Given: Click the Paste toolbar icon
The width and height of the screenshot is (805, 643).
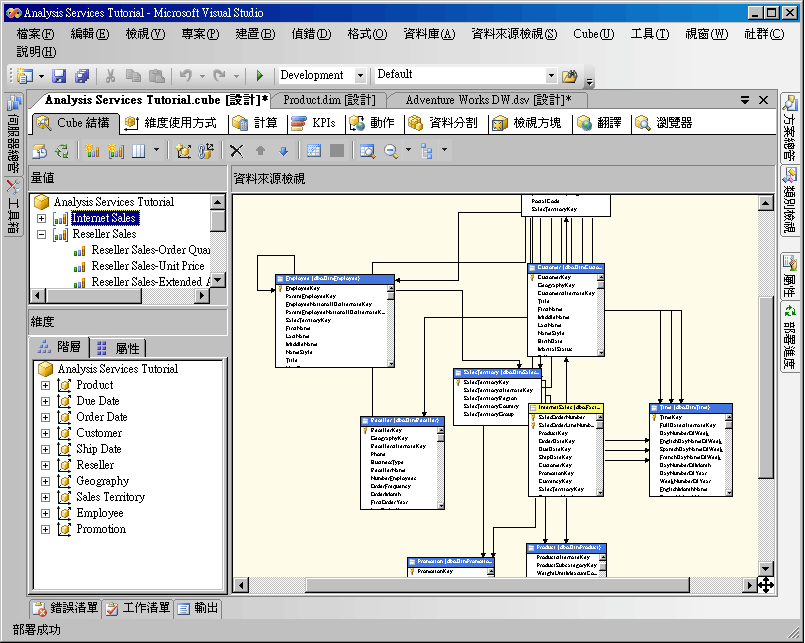Looking at the screenshot, I should point(157,76).
